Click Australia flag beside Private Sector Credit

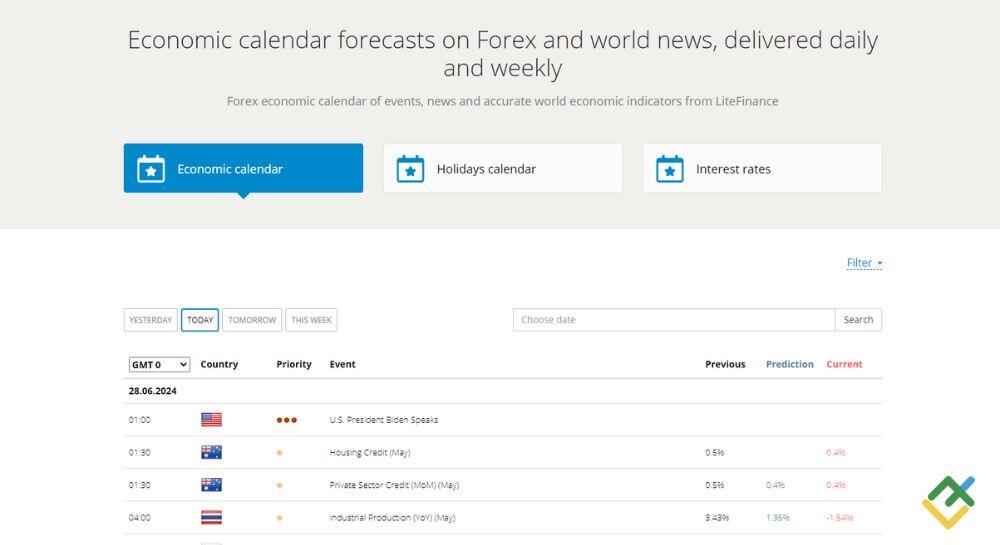pyautogui.click(x=211, y=485)
